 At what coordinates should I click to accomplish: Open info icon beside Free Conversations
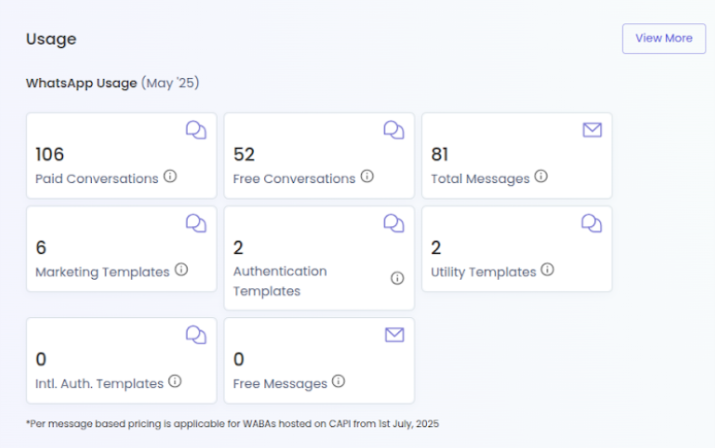tap(367, 176)
